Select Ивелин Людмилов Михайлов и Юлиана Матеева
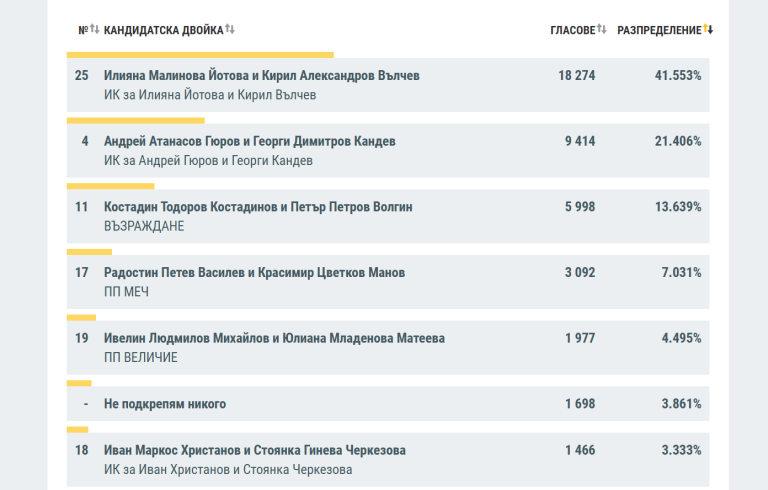The image size is (768, 490). pyautogui.click(x=388, y=347)
